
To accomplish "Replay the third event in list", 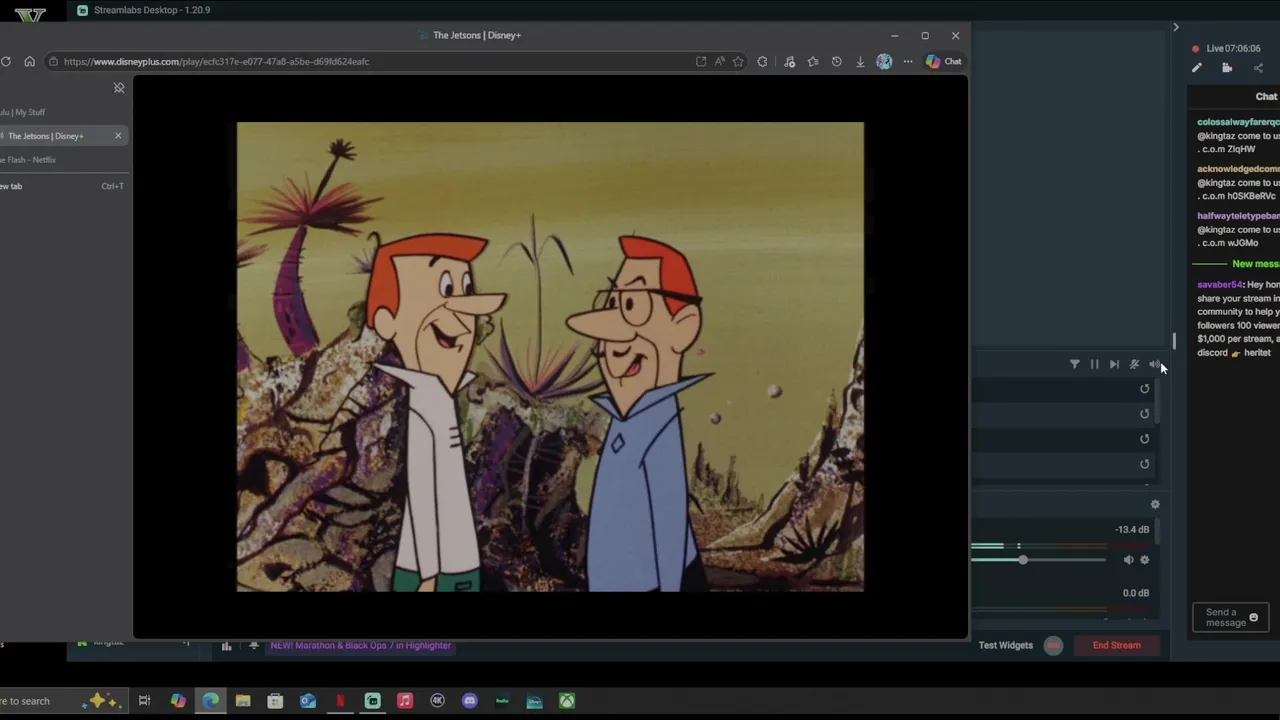I will click(x=1145, y=439).
